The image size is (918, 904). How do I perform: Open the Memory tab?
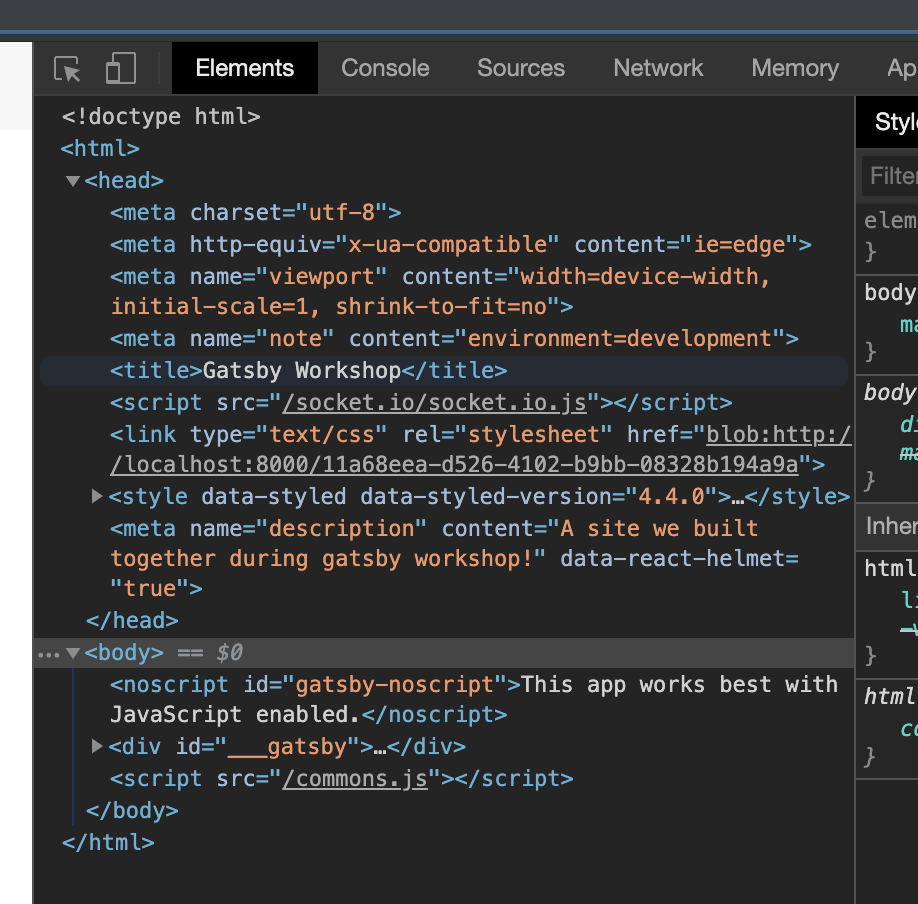point(795,68)
